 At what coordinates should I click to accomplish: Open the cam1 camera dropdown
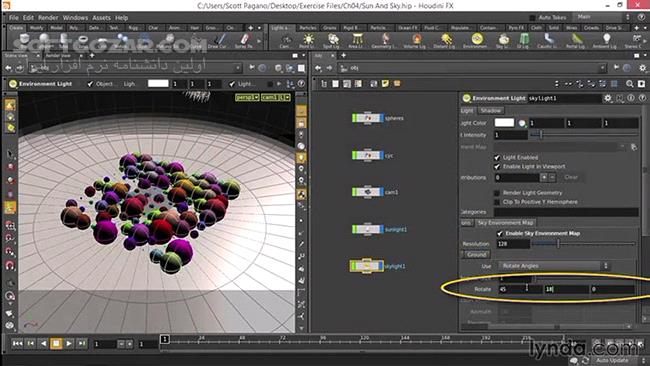point(276,97)
